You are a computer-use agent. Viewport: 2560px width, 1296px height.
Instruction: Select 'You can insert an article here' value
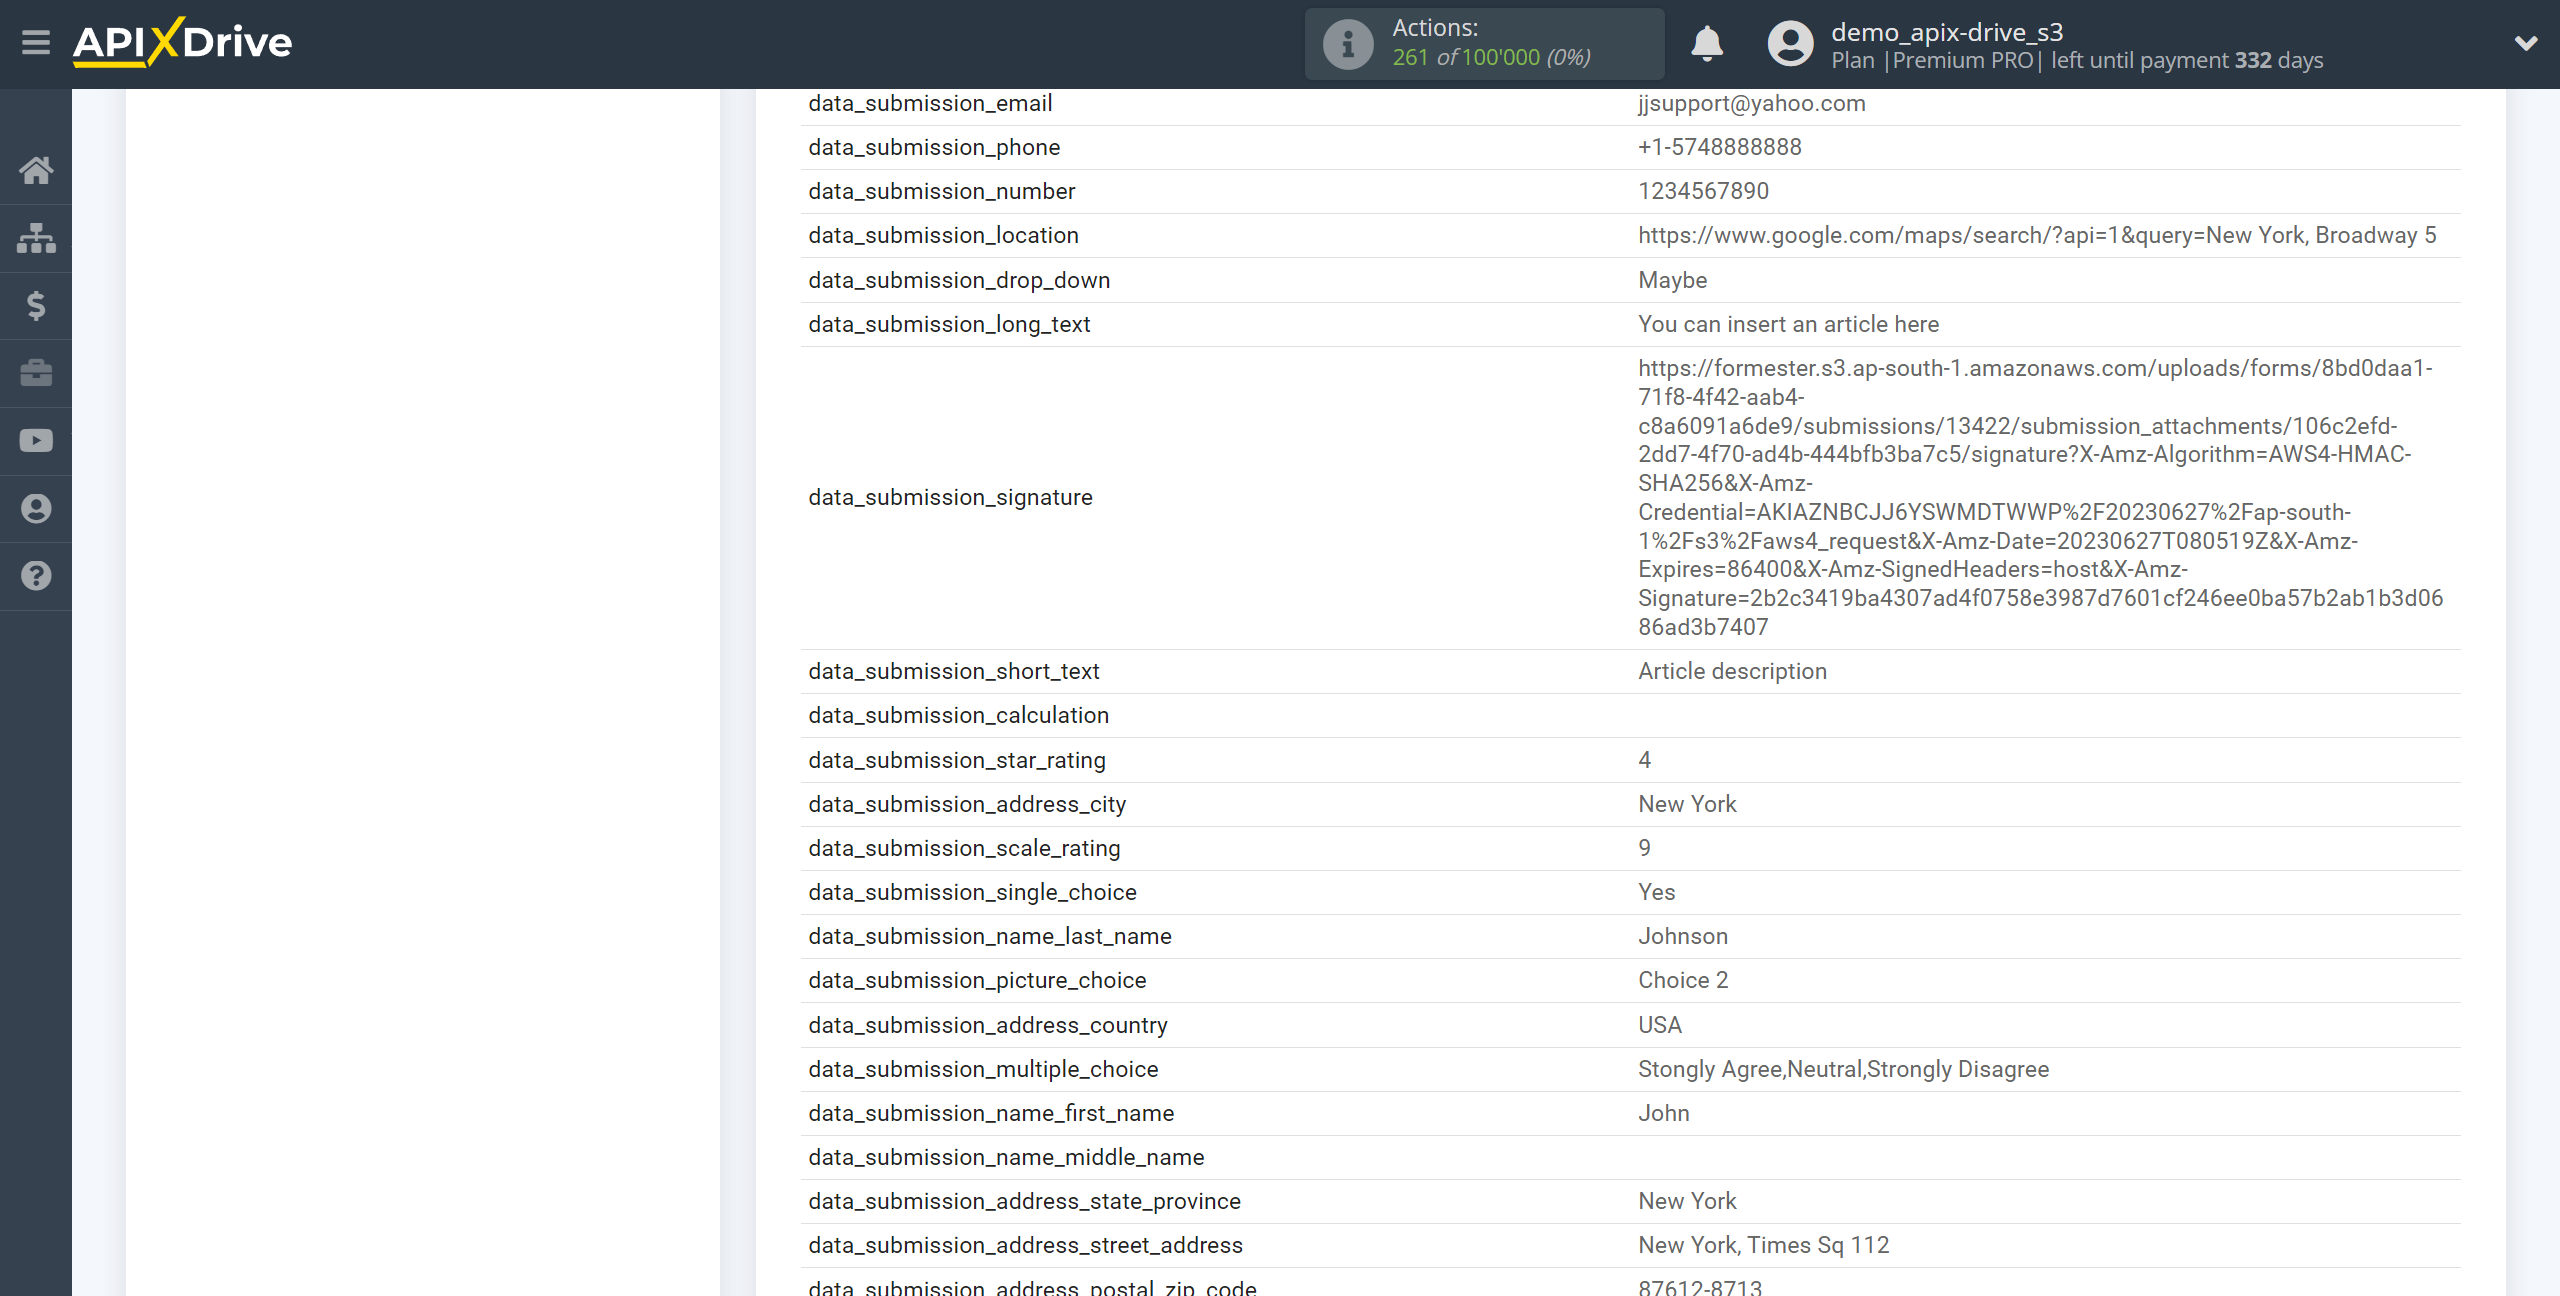1788,324
